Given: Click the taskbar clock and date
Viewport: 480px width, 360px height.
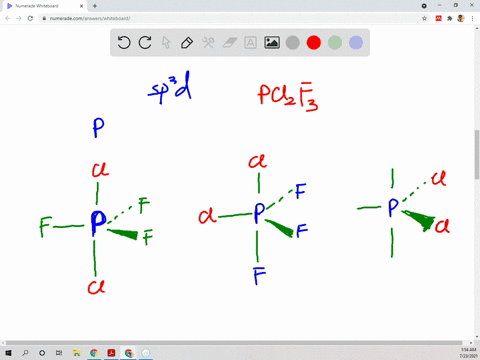Looking at the screenshot, I should [468, 353].
